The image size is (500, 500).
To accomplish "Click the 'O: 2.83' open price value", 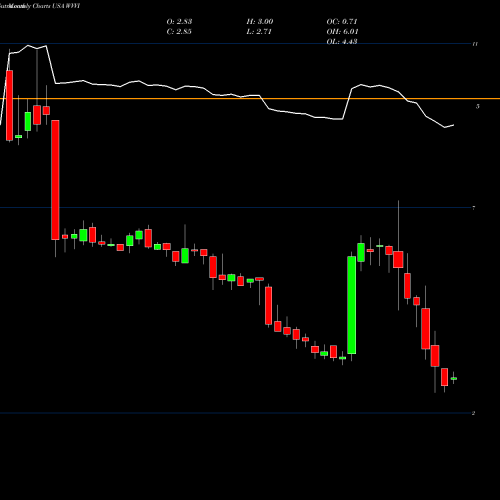I will tap(179, 22).
